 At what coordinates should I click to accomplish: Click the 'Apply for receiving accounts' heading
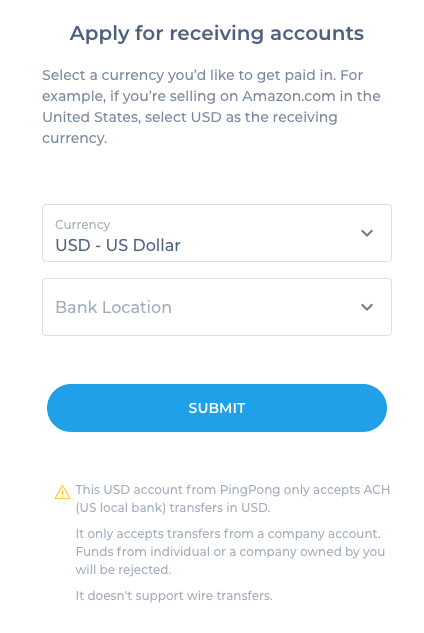coord(217,34)
